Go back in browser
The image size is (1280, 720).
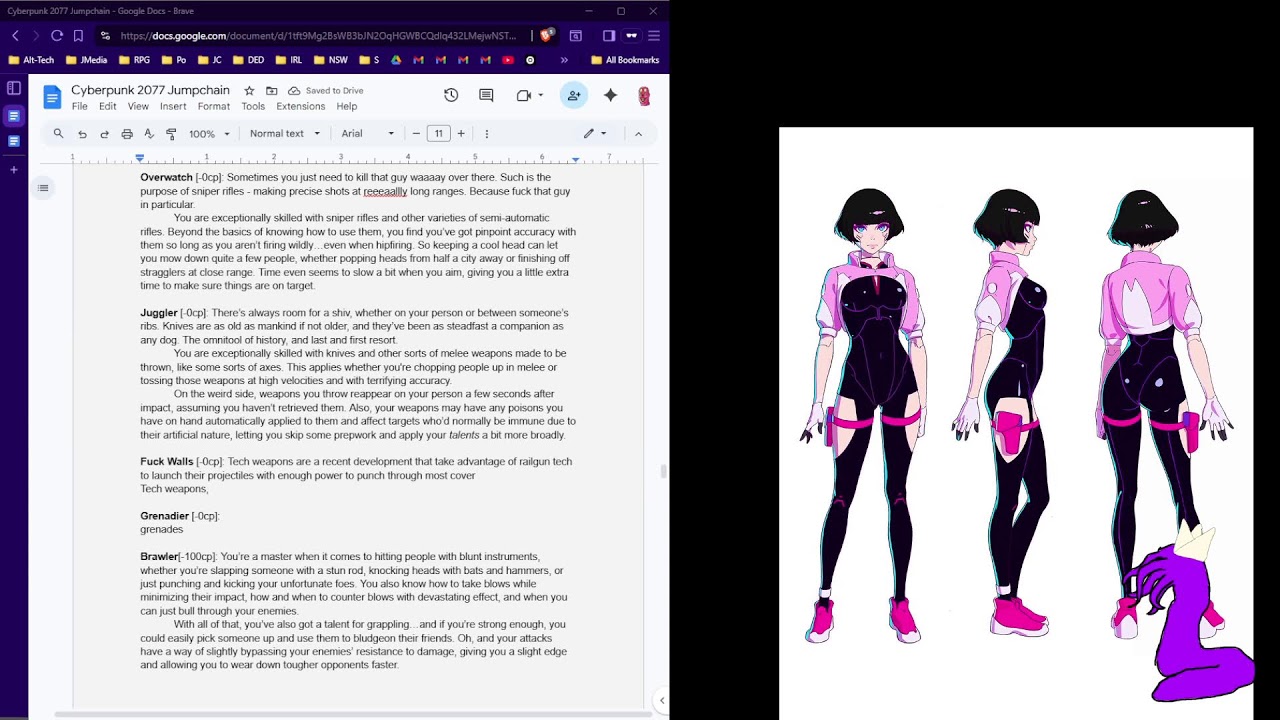pos(15,35)
